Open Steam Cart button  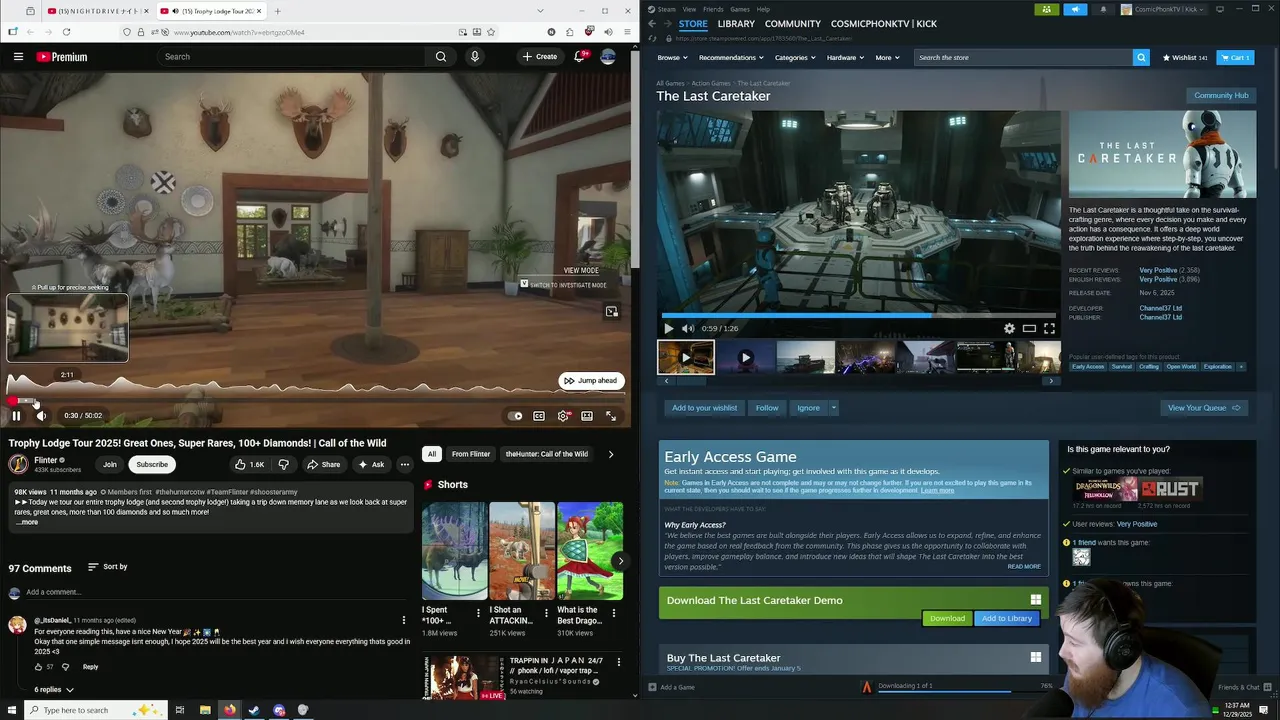click(x=1234, y=57)
